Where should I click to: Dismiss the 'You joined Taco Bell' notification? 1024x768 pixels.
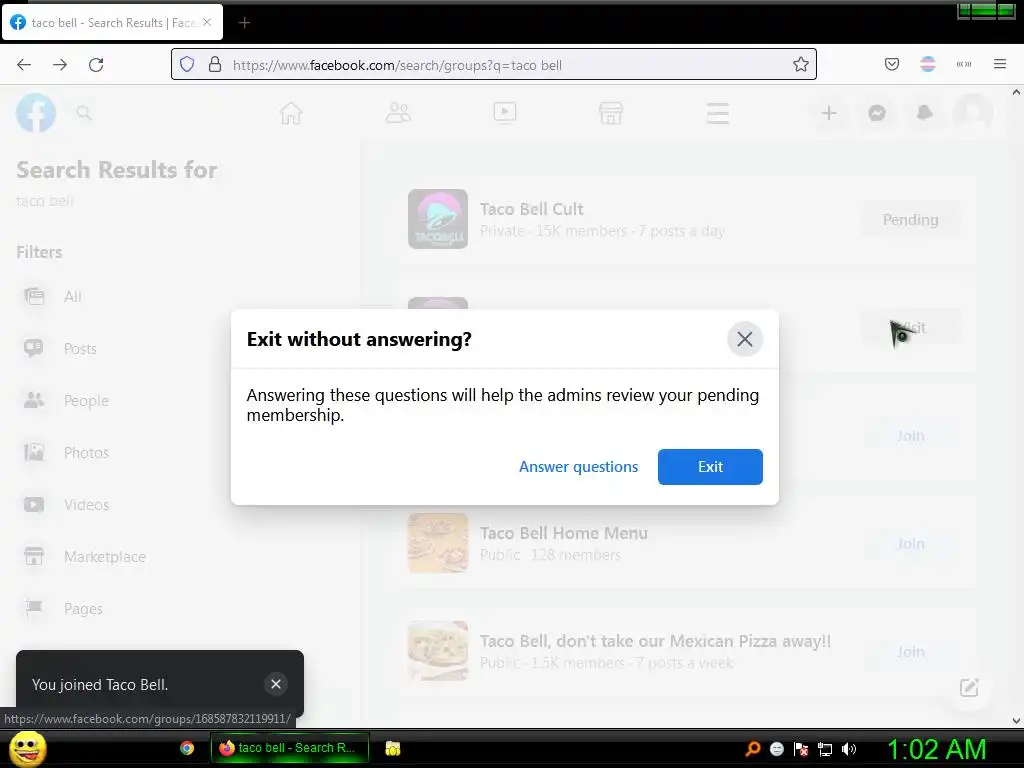276,684
